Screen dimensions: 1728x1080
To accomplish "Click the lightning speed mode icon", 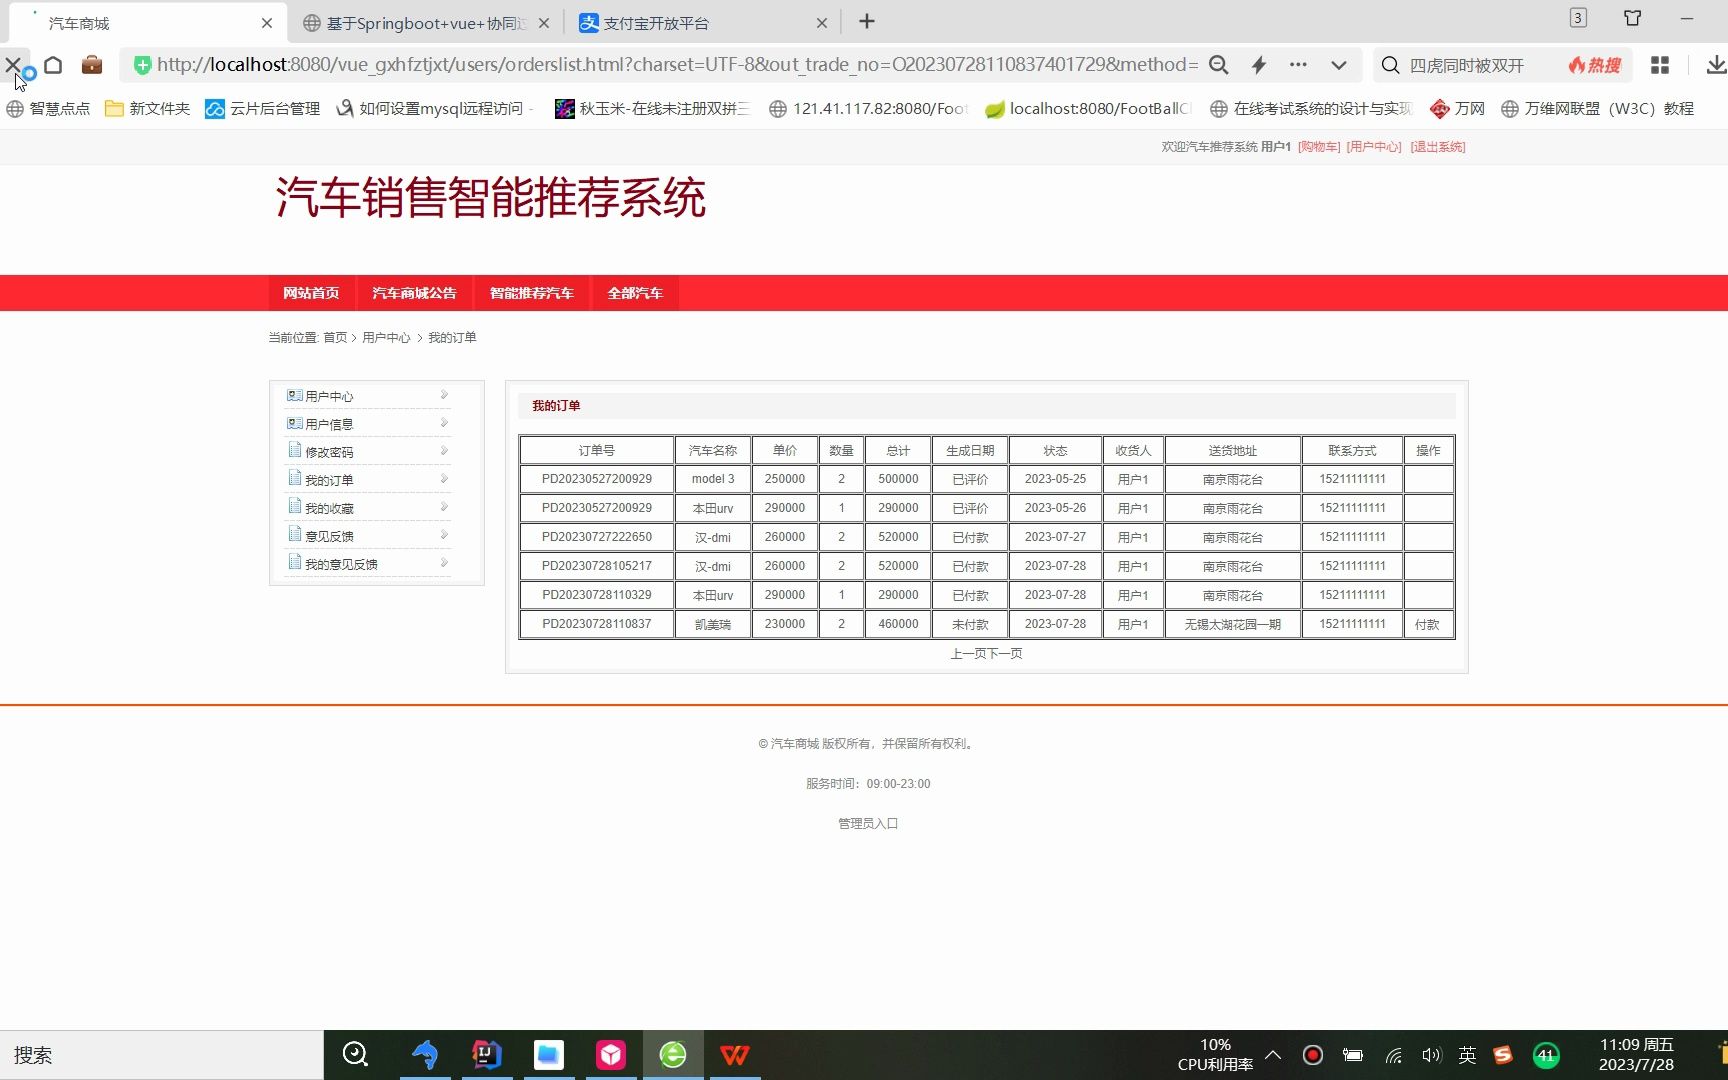I will pos(1259,65).
